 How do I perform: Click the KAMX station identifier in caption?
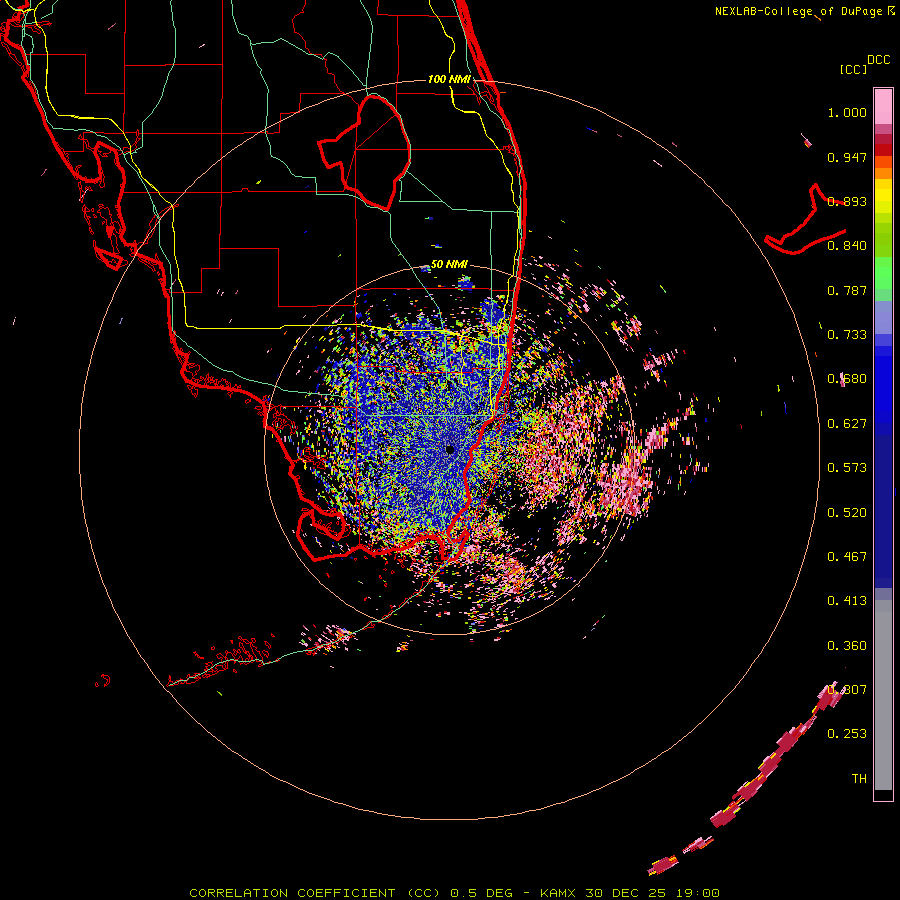click(557, 893)
